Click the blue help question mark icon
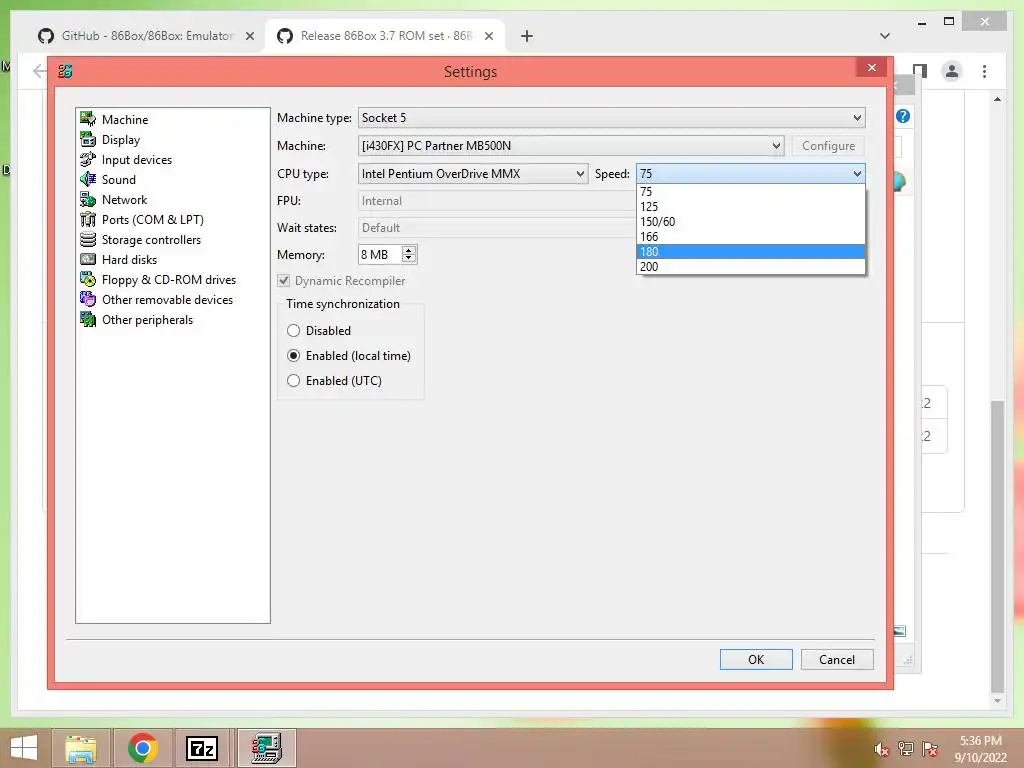1024x768 pixels. tap(903, 116)
